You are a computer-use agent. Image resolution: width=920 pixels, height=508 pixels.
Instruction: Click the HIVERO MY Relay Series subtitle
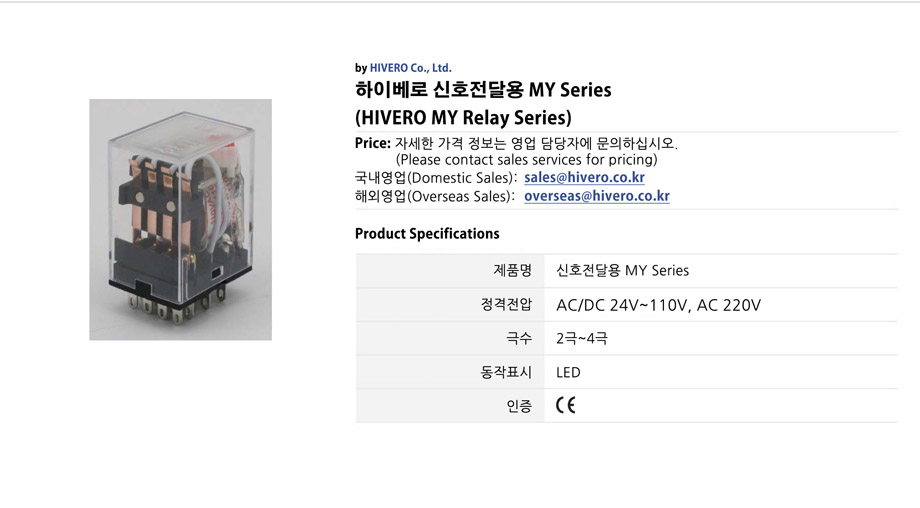pos(463,118)
